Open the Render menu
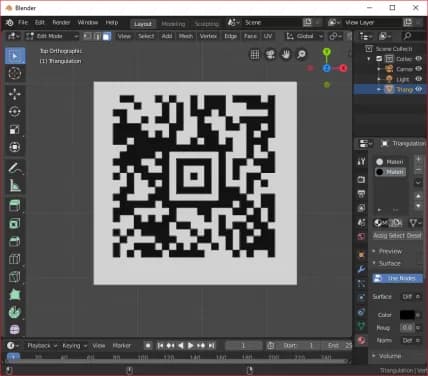428x376 pixels. coord(61,22)
